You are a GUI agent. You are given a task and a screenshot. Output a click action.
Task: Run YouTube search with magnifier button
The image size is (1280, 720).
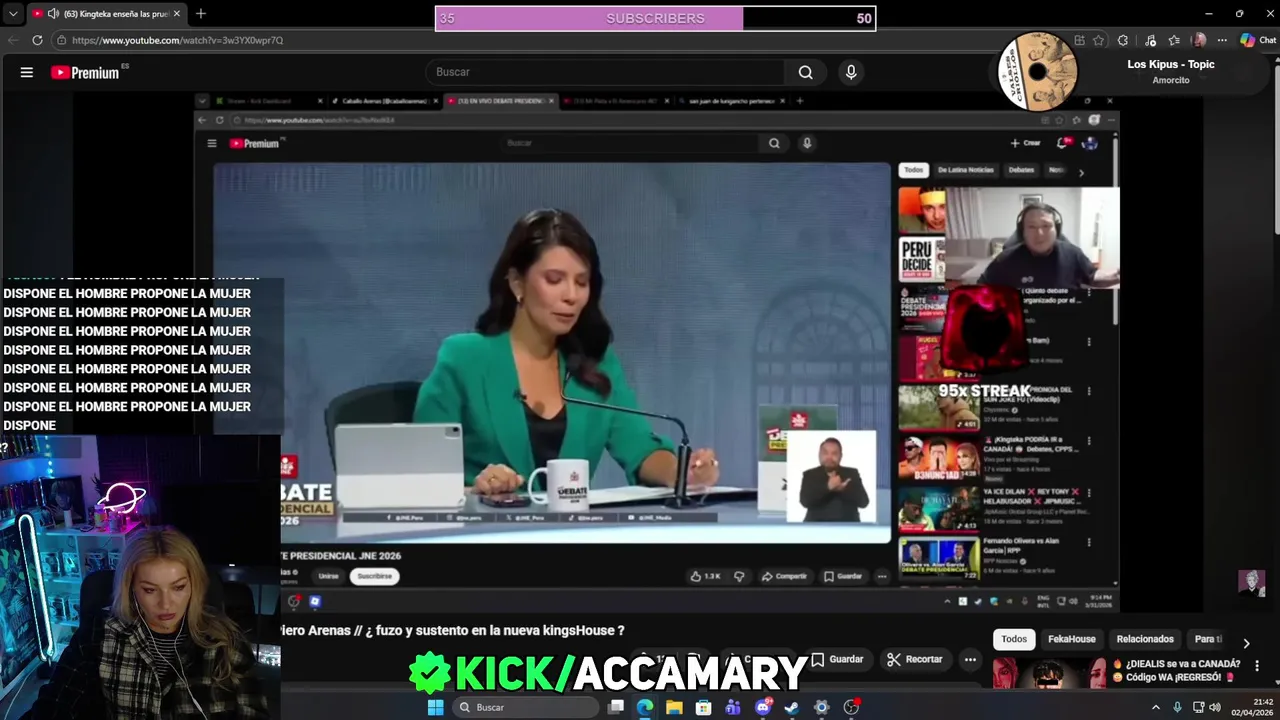pyautogui.click(x=805, y=72)
